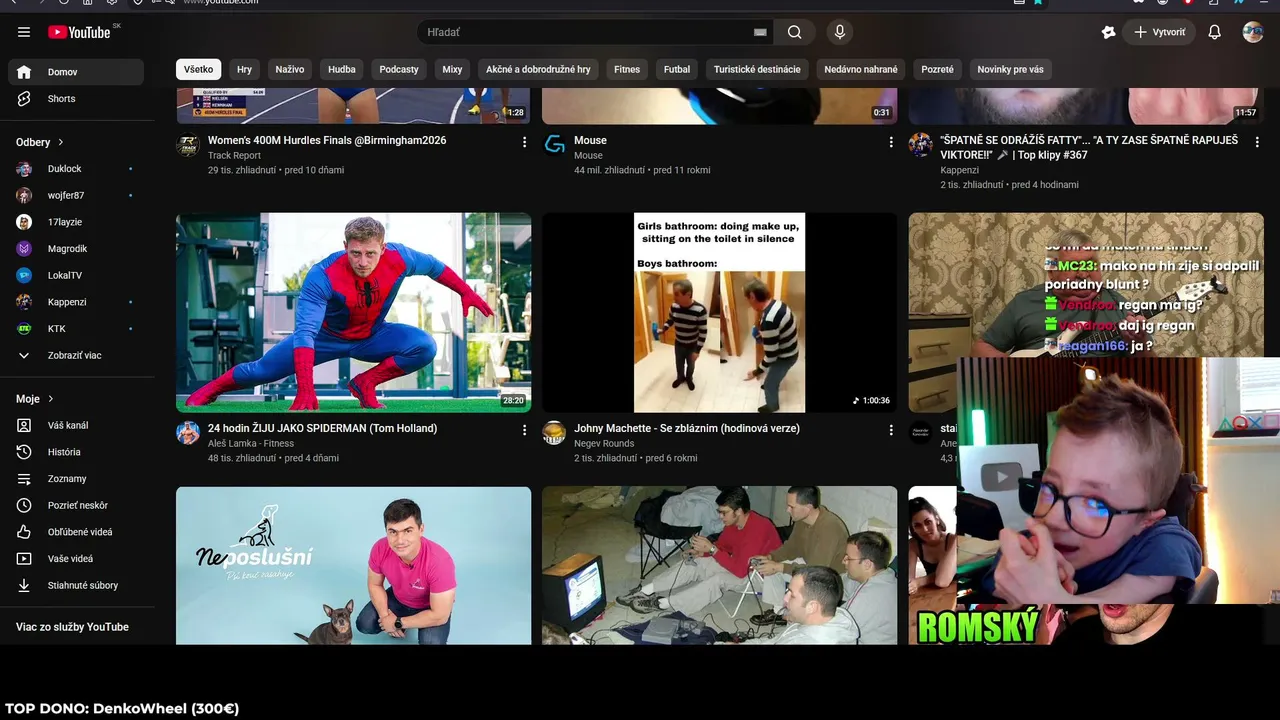Open the 24 hodin ŽIJU JAKO SPIDERMAN title

[322, 429]
